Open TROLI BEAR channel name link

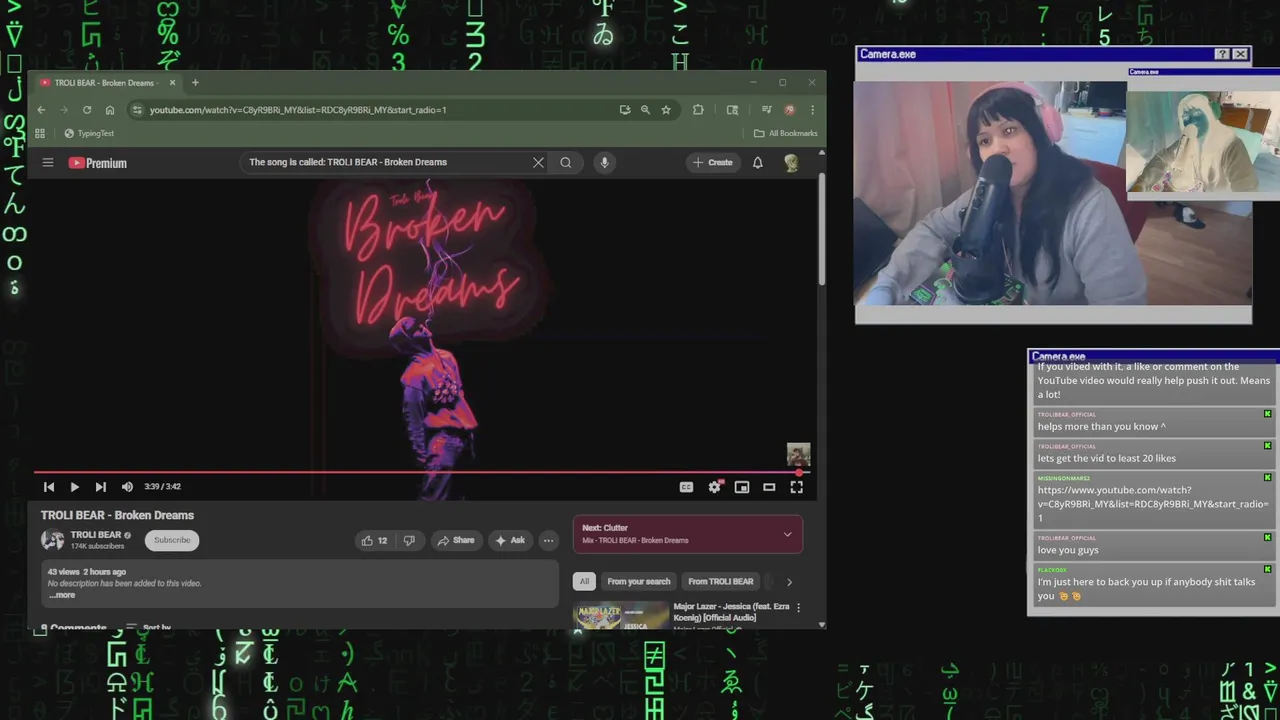95,535
